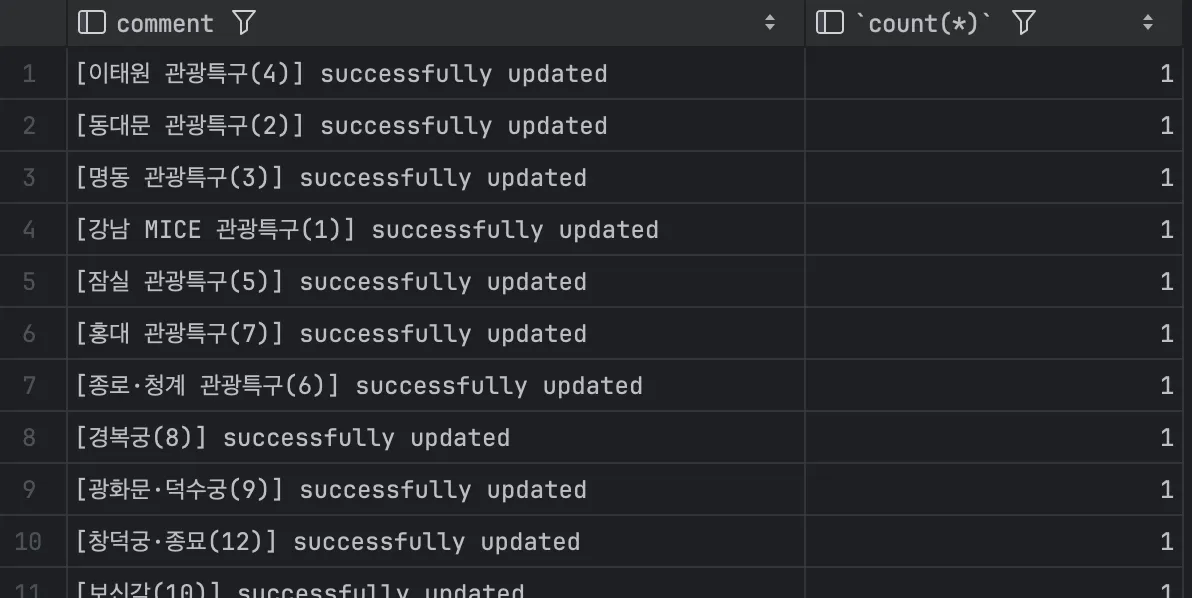Click the 강남 MICE 관광특구(1) comment cell
Viewport: 1192px width, 598px height.
click(x=436, y=229)
